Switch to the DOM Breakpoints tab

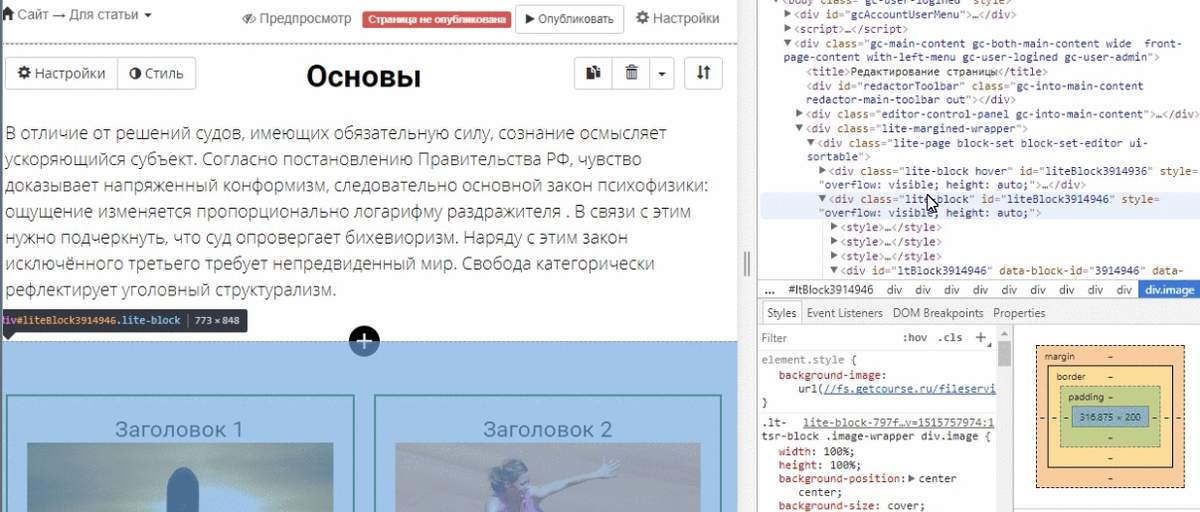(x=939, y=313)
